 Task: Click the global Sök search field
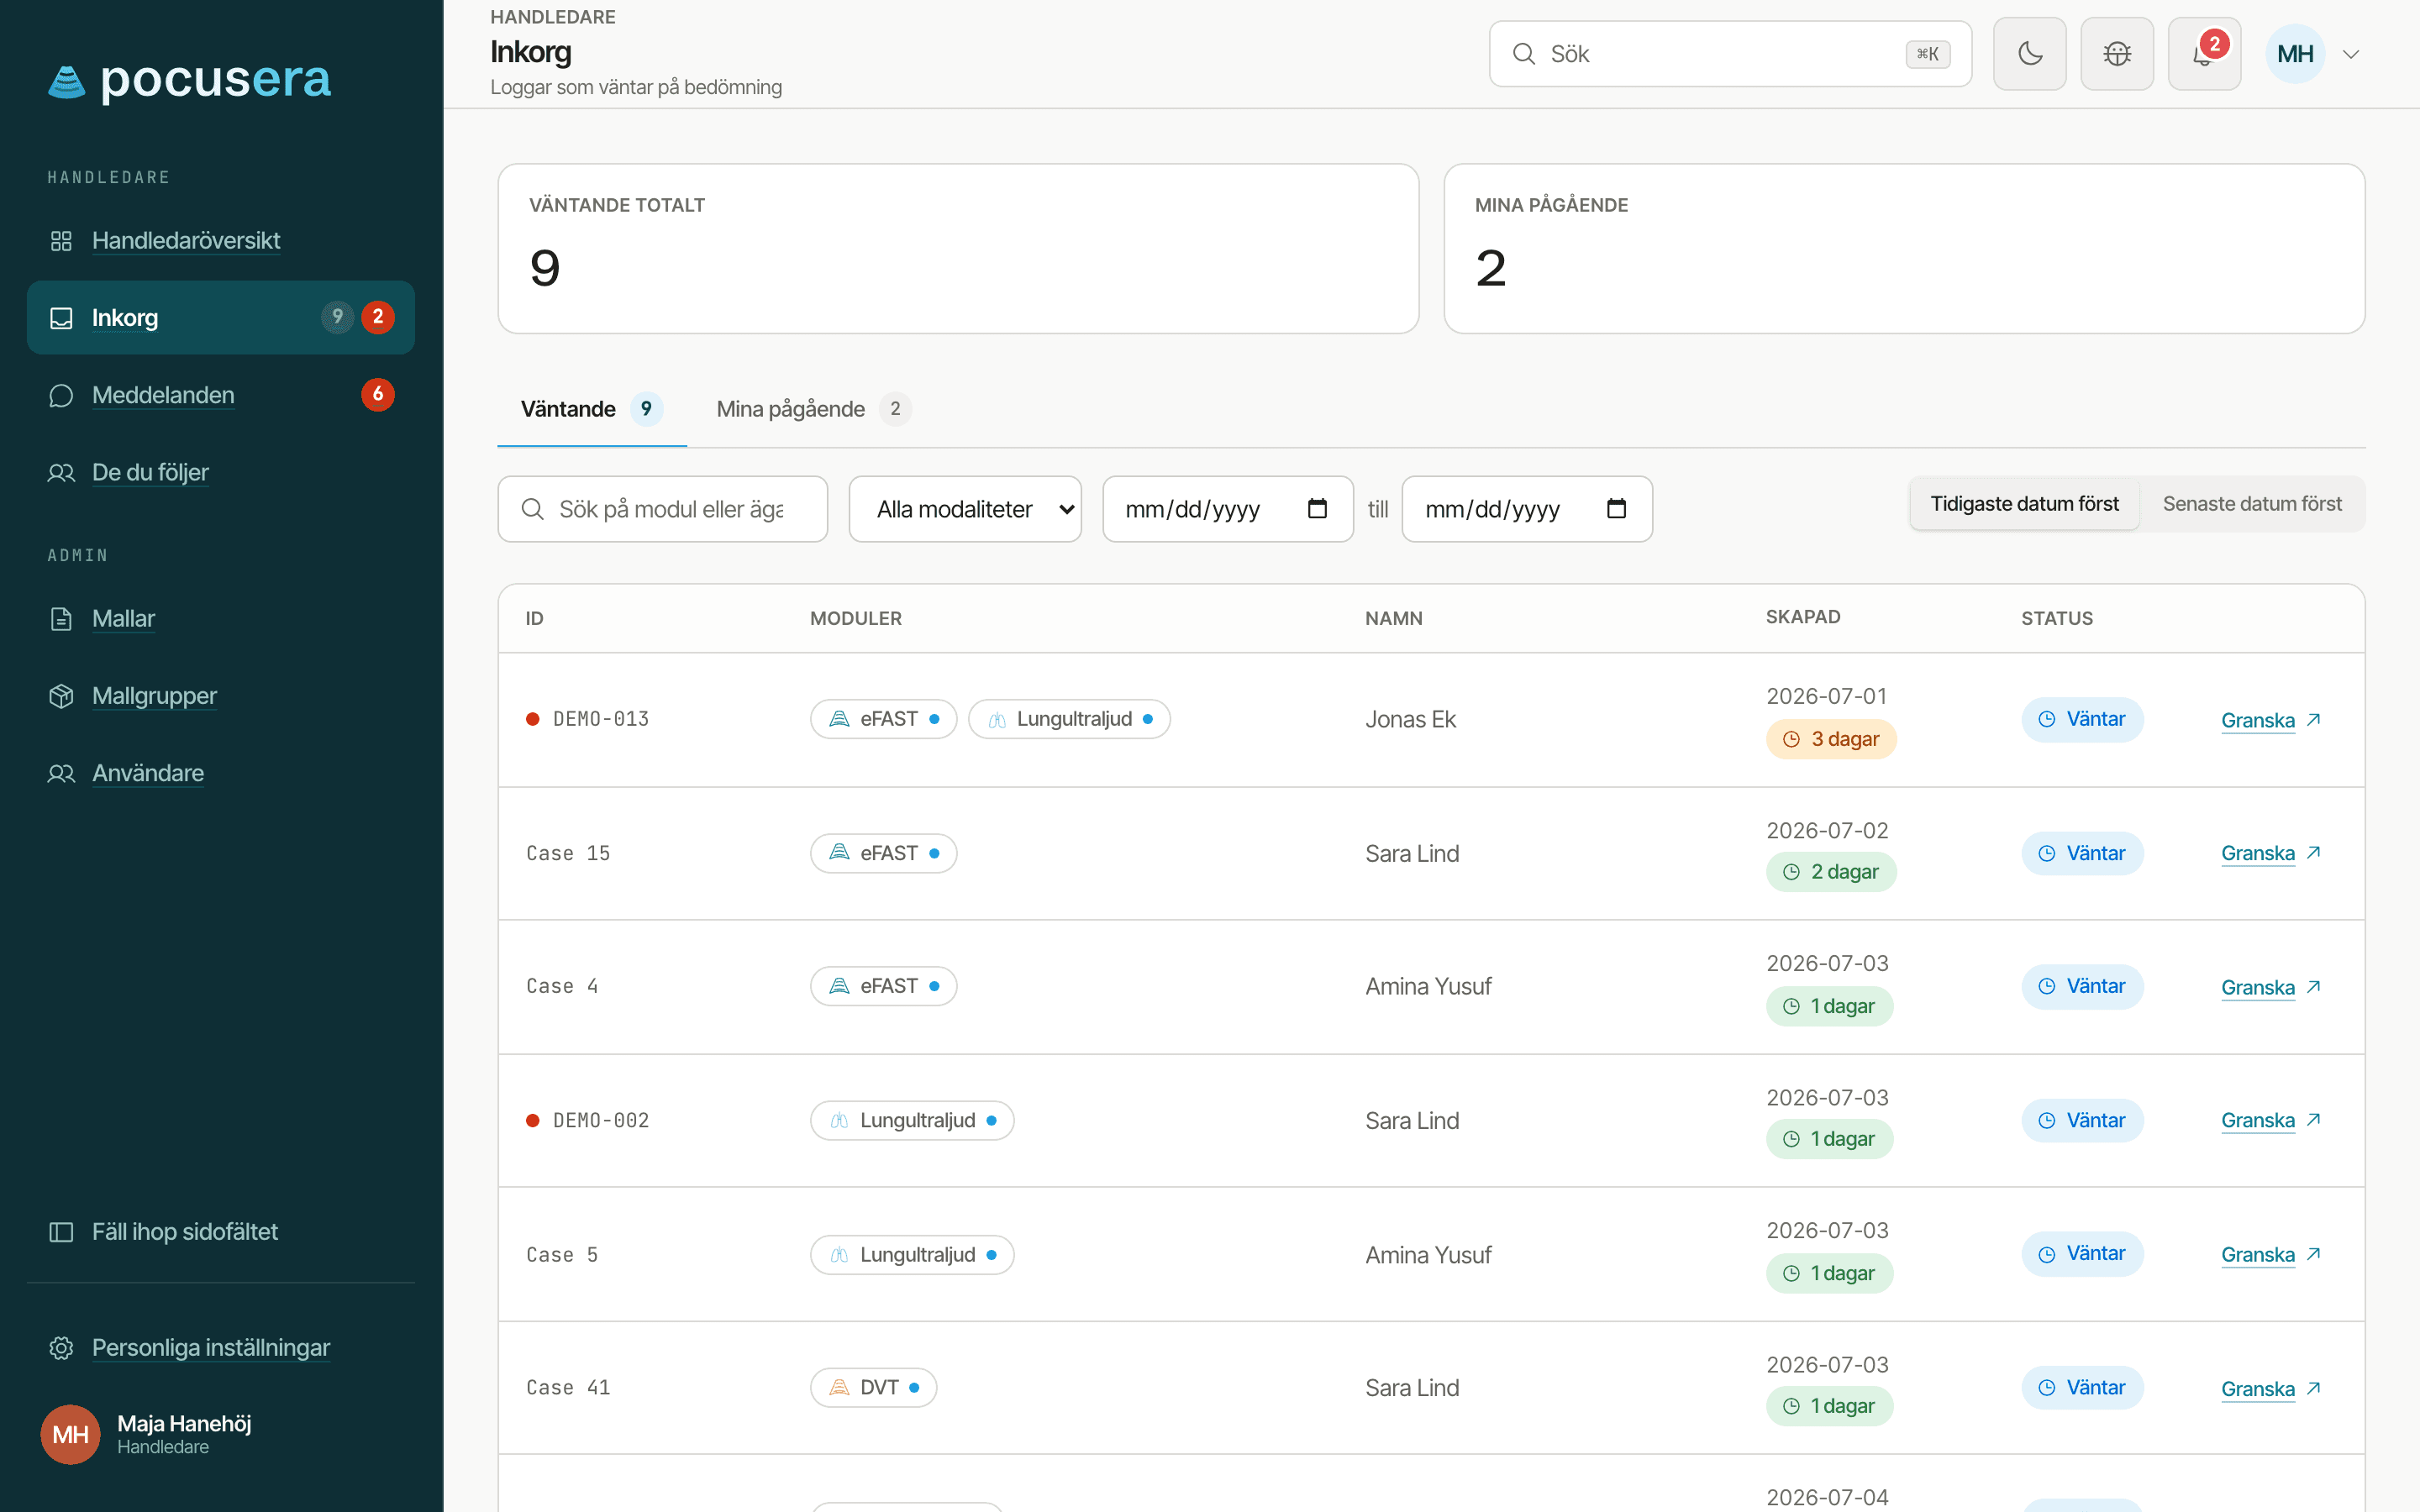(x=1730, y=54)
